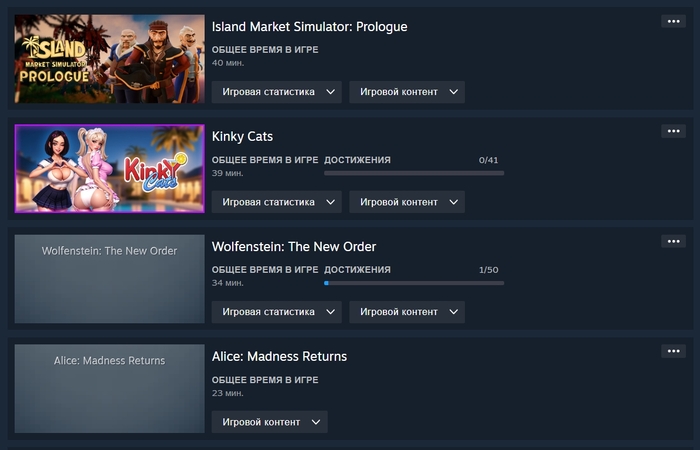Select the Wolfenstein: The New Order placeholder thumbnail

pos(109,279)
